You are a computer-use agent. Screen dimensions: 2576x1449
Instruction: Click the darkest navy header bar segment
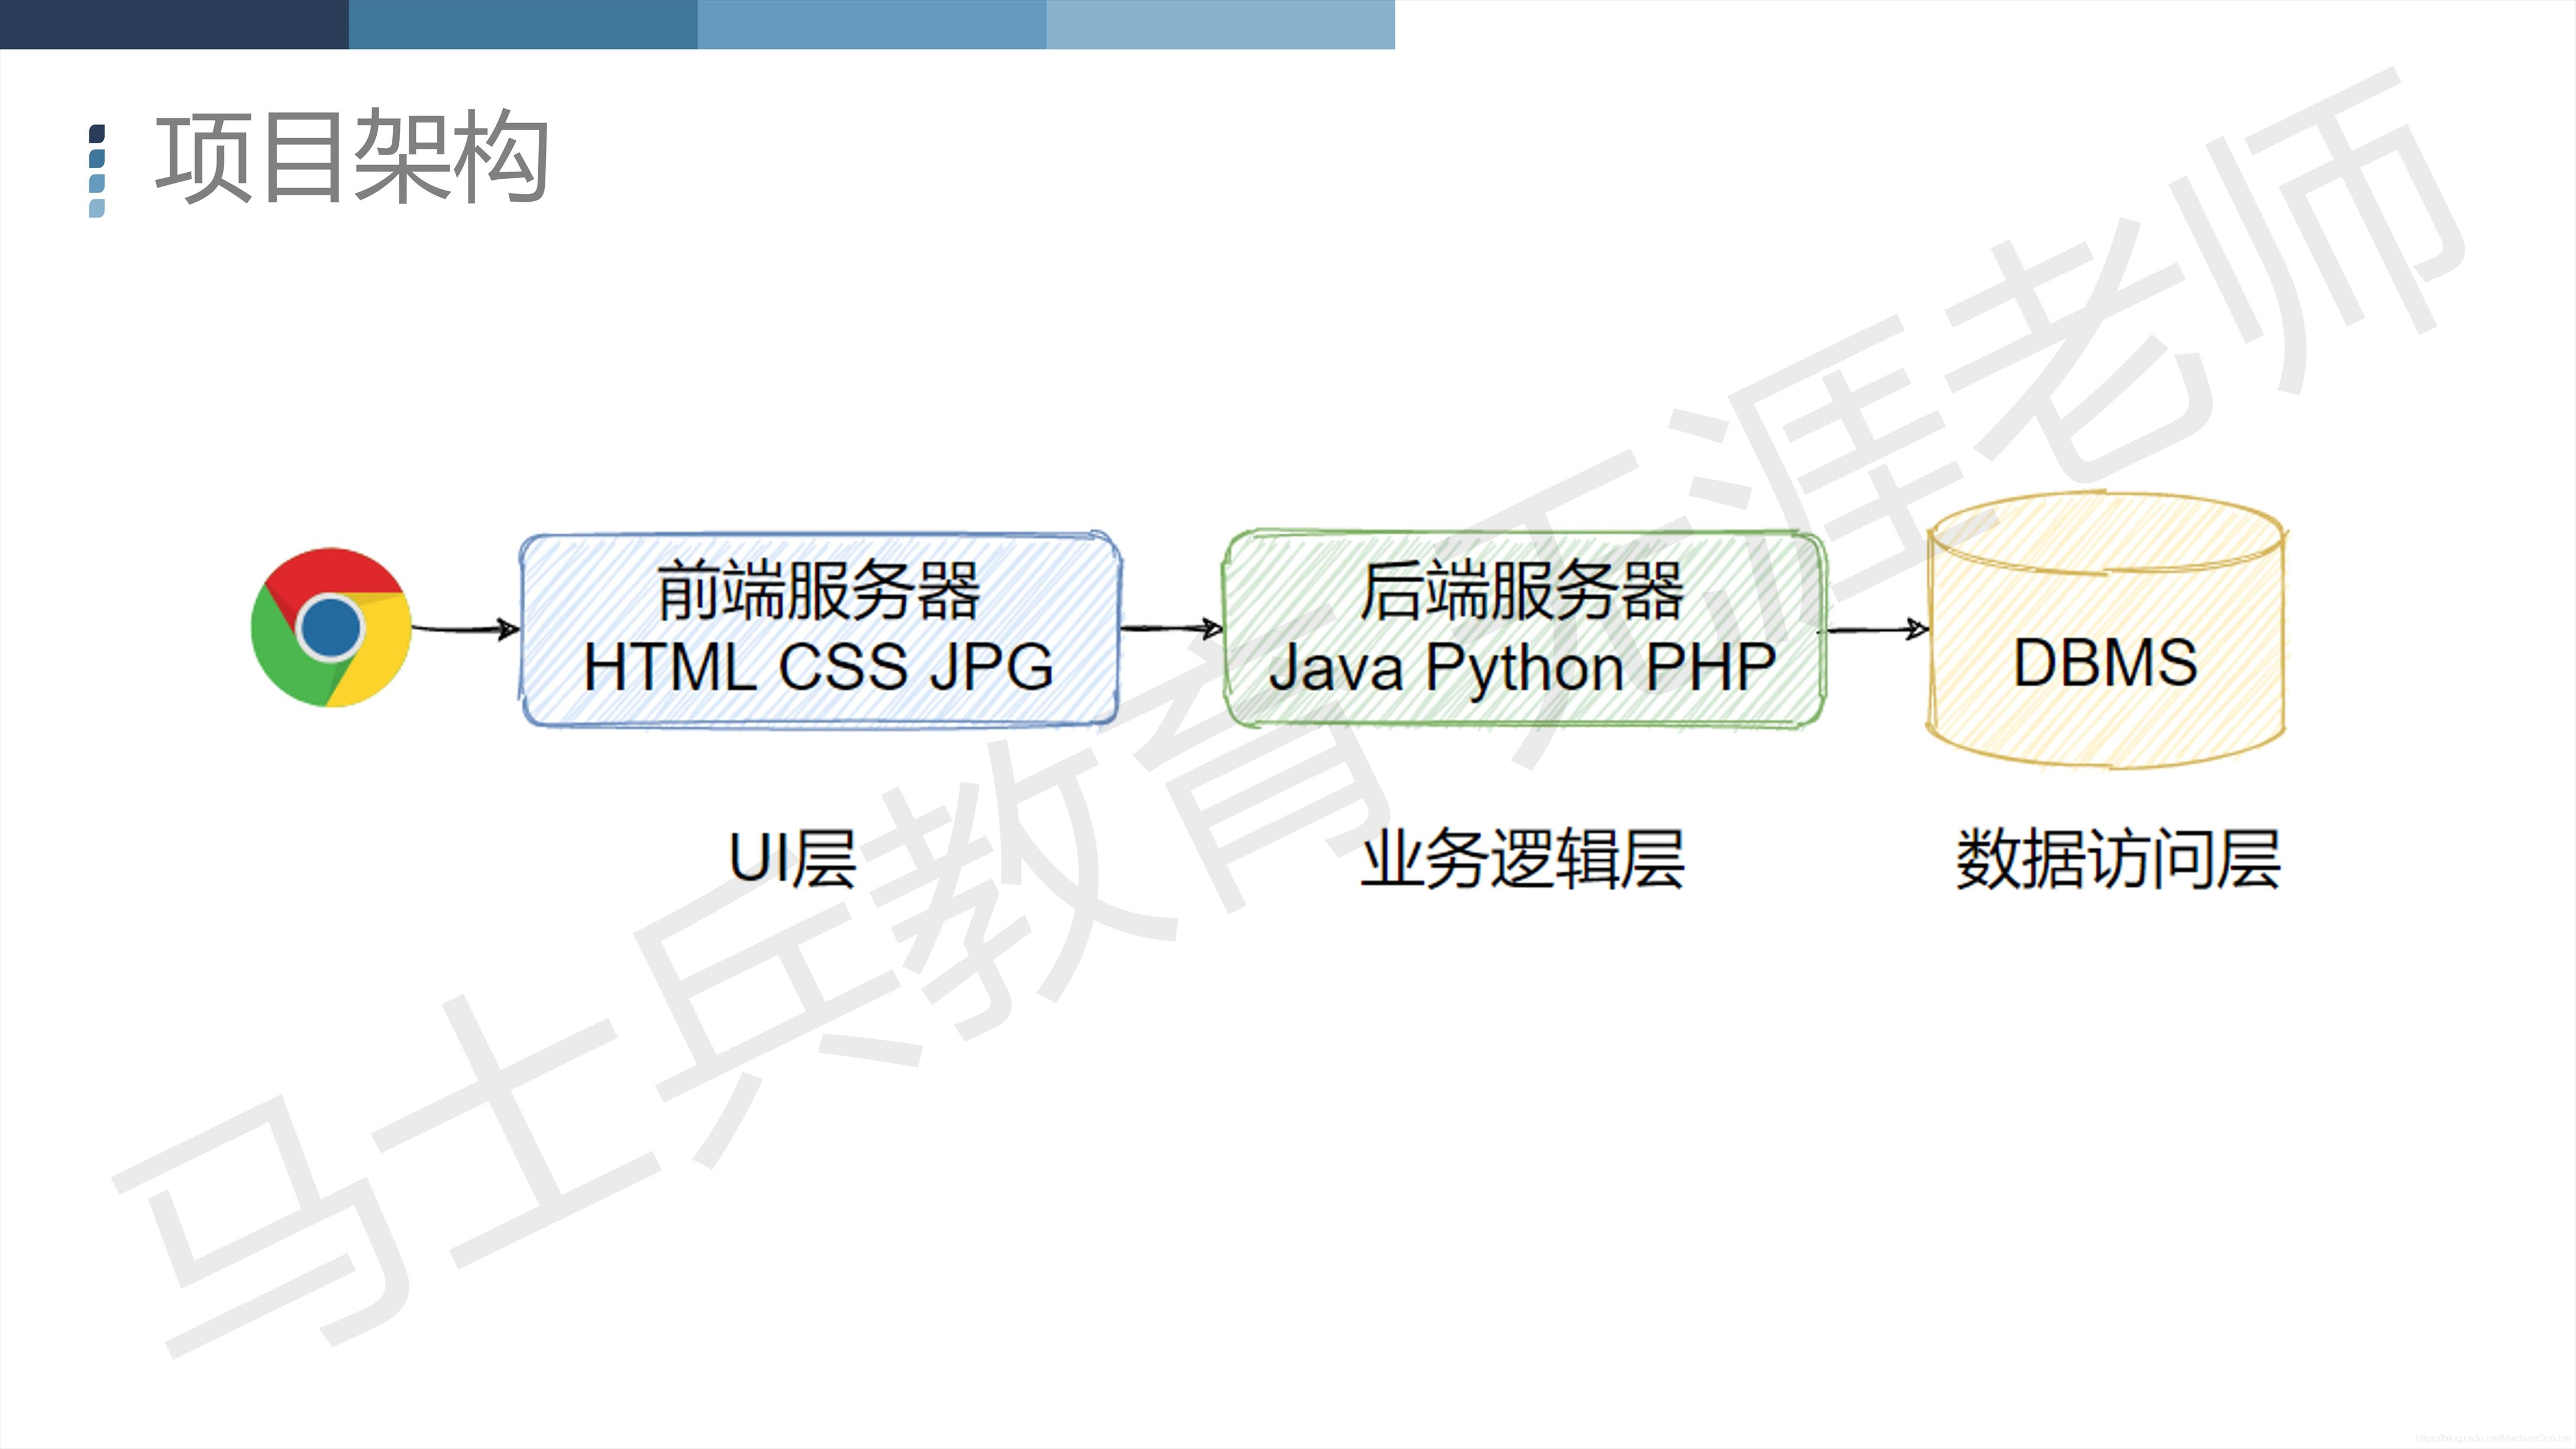[x=174, y=24]
